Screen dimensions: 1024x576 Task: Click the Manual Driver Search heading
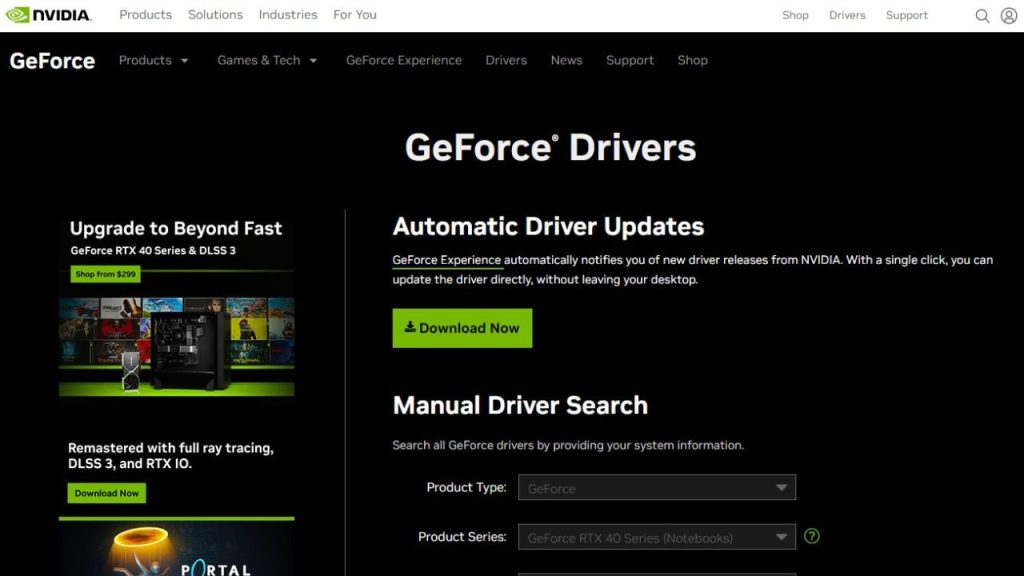click(x=520, y=406)
